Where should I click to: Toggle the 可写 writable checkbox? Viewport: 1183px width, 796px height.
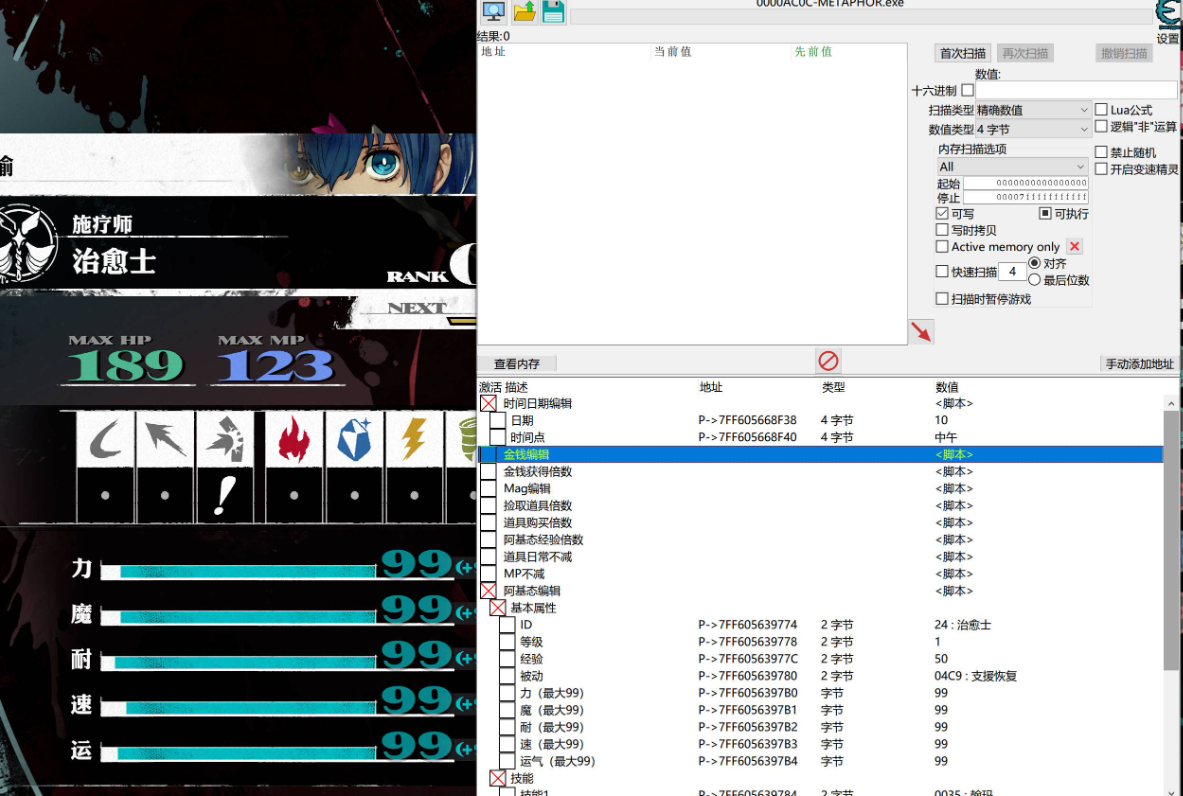(942, 214)
